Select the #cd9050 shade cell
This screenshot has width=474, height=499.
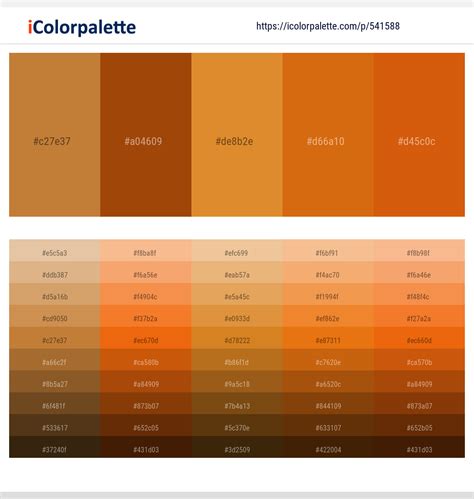tap(55, 316)
